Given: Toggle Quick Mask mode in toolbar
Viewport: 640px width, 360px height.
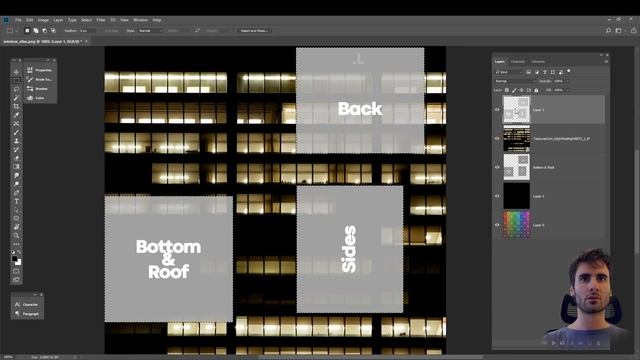Looking at the screenshot, I should 16,271.
